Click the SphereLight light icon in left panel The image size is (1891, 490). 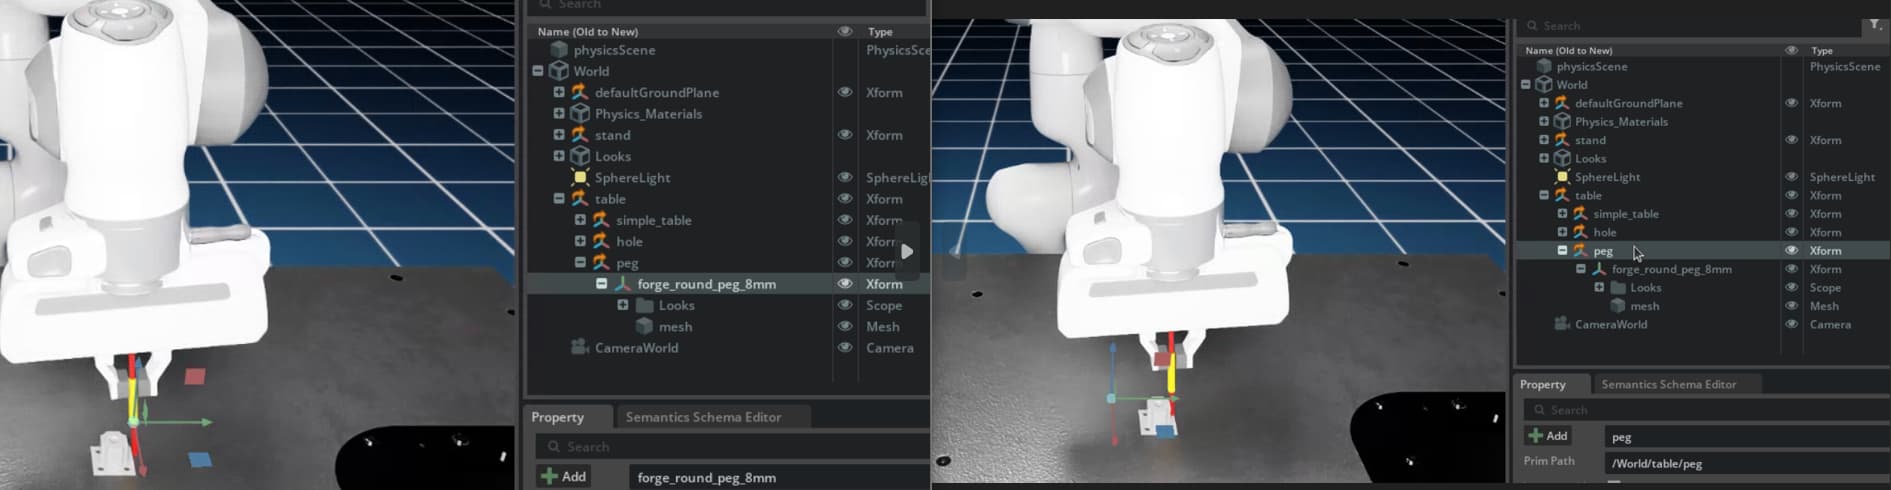pyautogui.click(x=580, y=177)
